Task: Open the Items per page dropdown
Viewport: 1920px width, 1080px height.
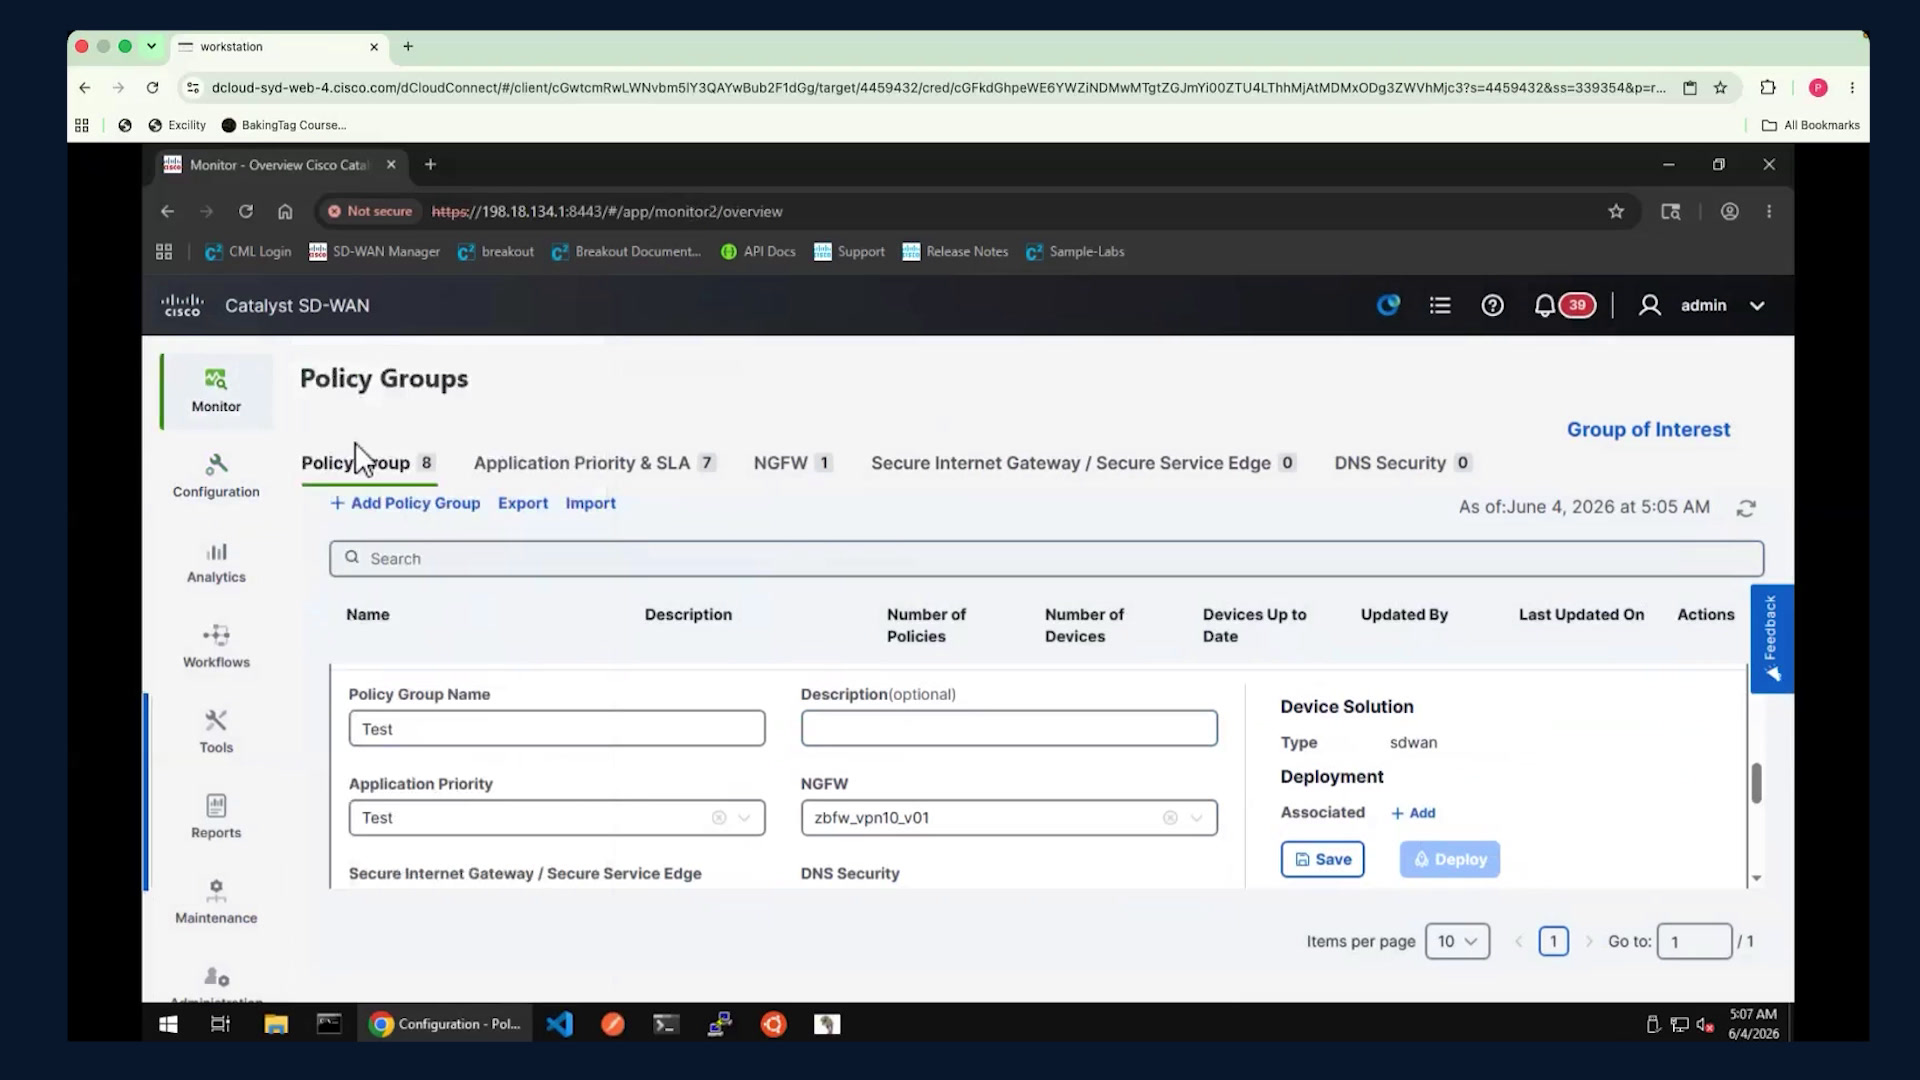Action: click(1457, 941)
